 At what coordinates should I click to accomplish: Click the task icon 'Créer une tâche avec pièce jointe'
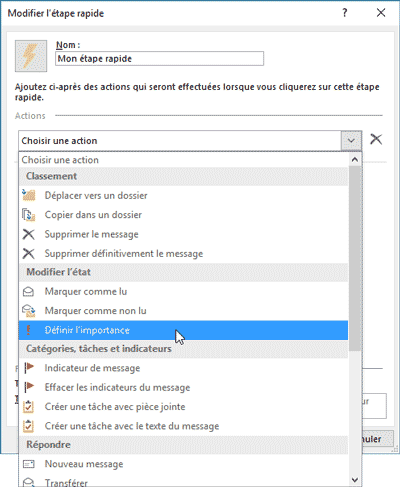coord(28,406)
